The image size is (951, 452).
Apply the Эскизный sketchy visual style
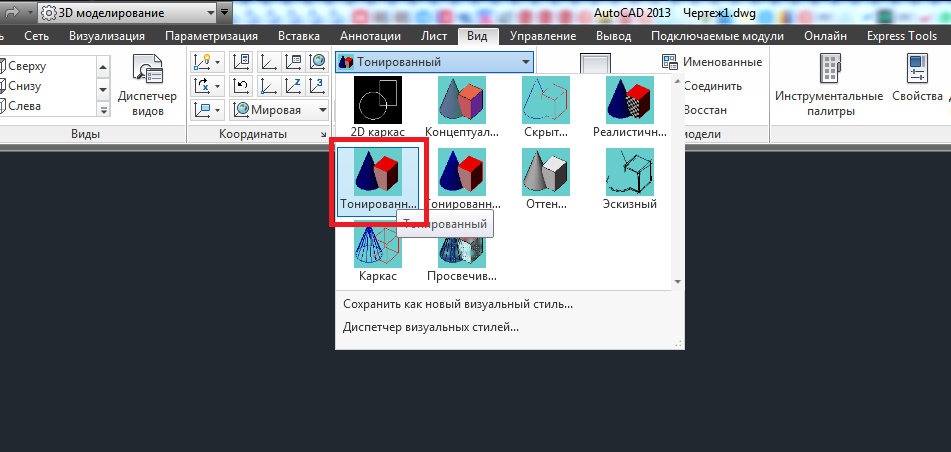pos(630,180)
